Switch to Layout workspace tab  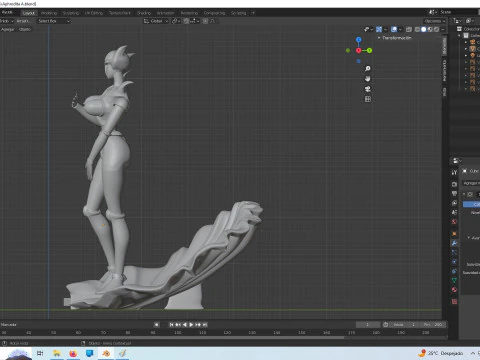pos(29,13)
